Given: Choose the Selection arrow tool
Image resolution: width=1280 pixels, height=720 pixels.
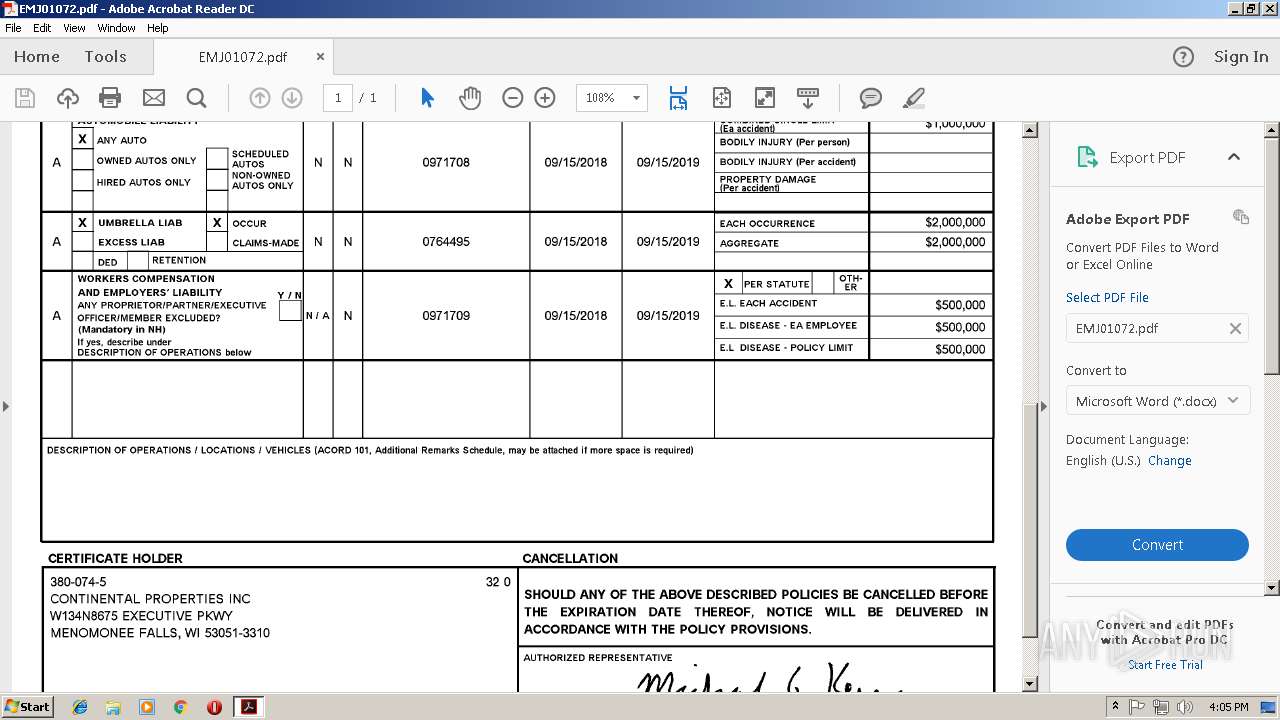Looking at the screenshot, I should click(428, 98).
